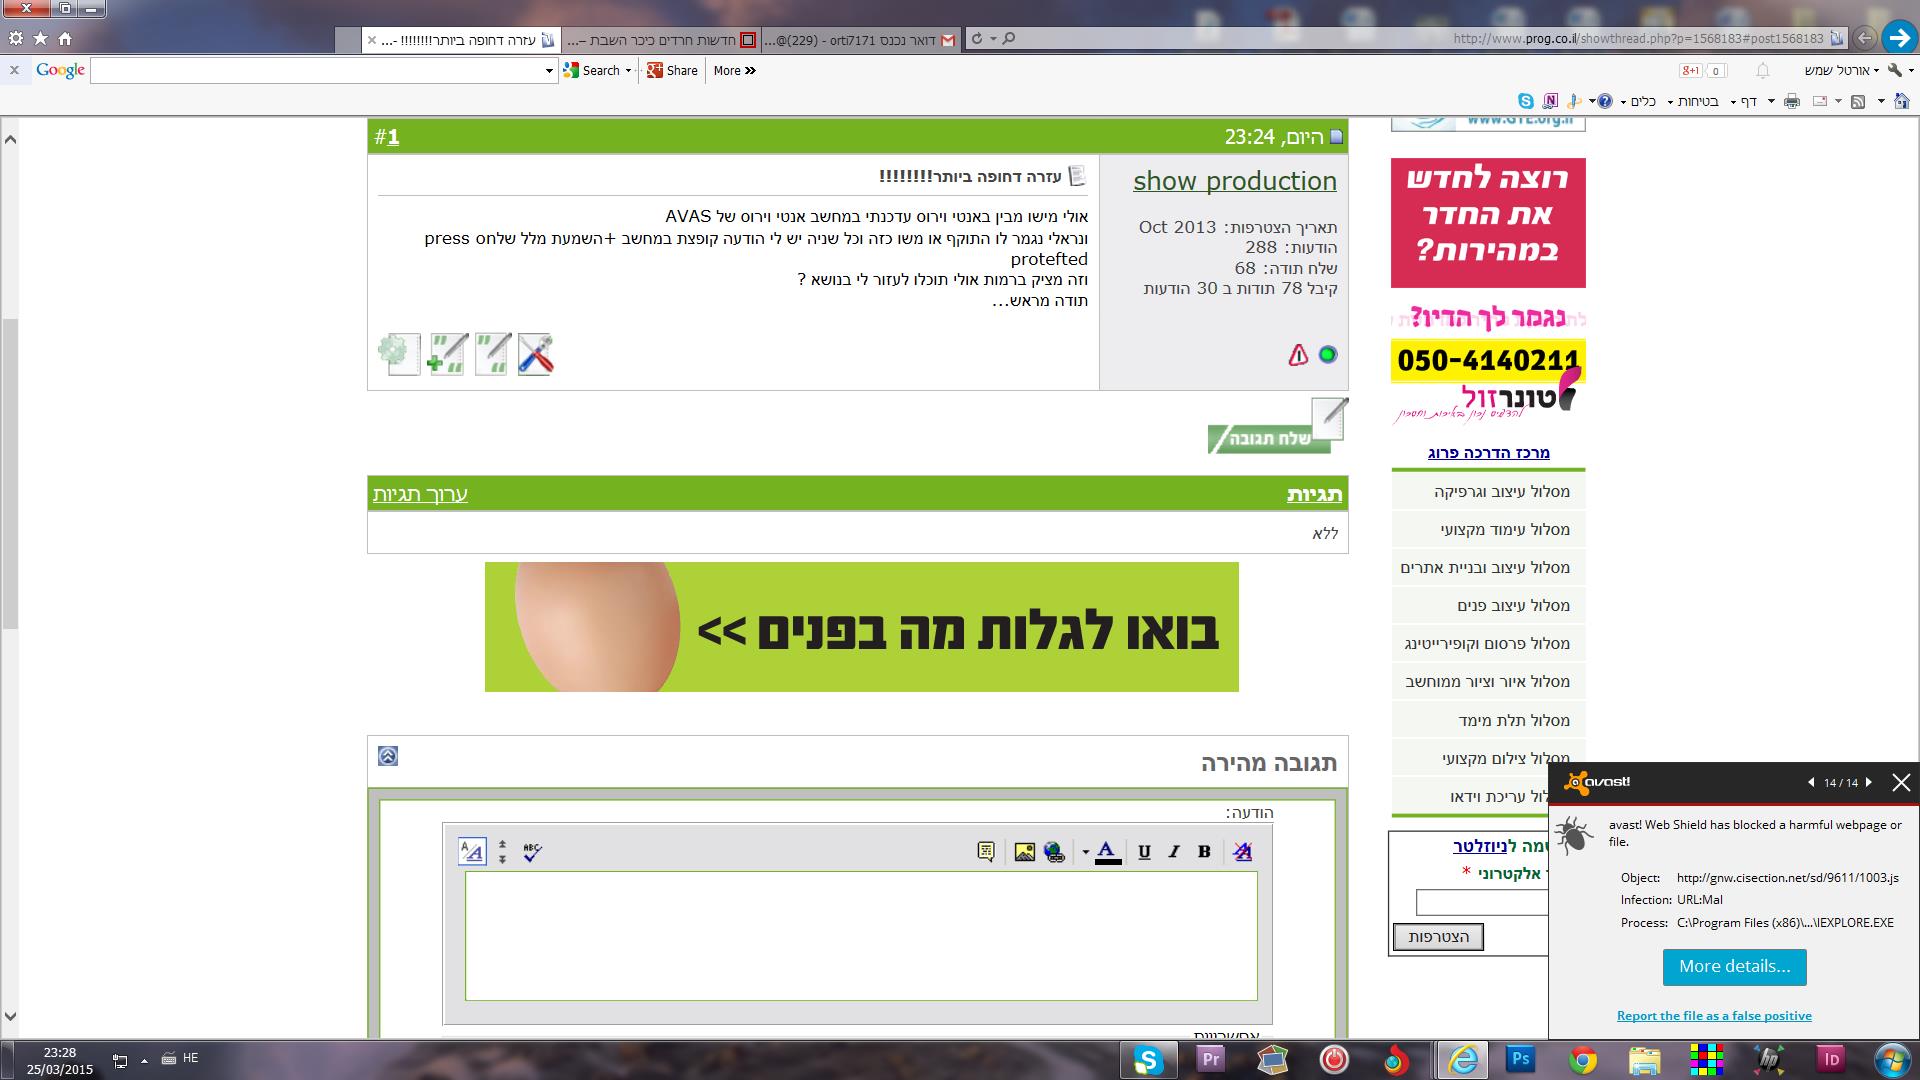Open the show production user profile link

(1234, 181)
